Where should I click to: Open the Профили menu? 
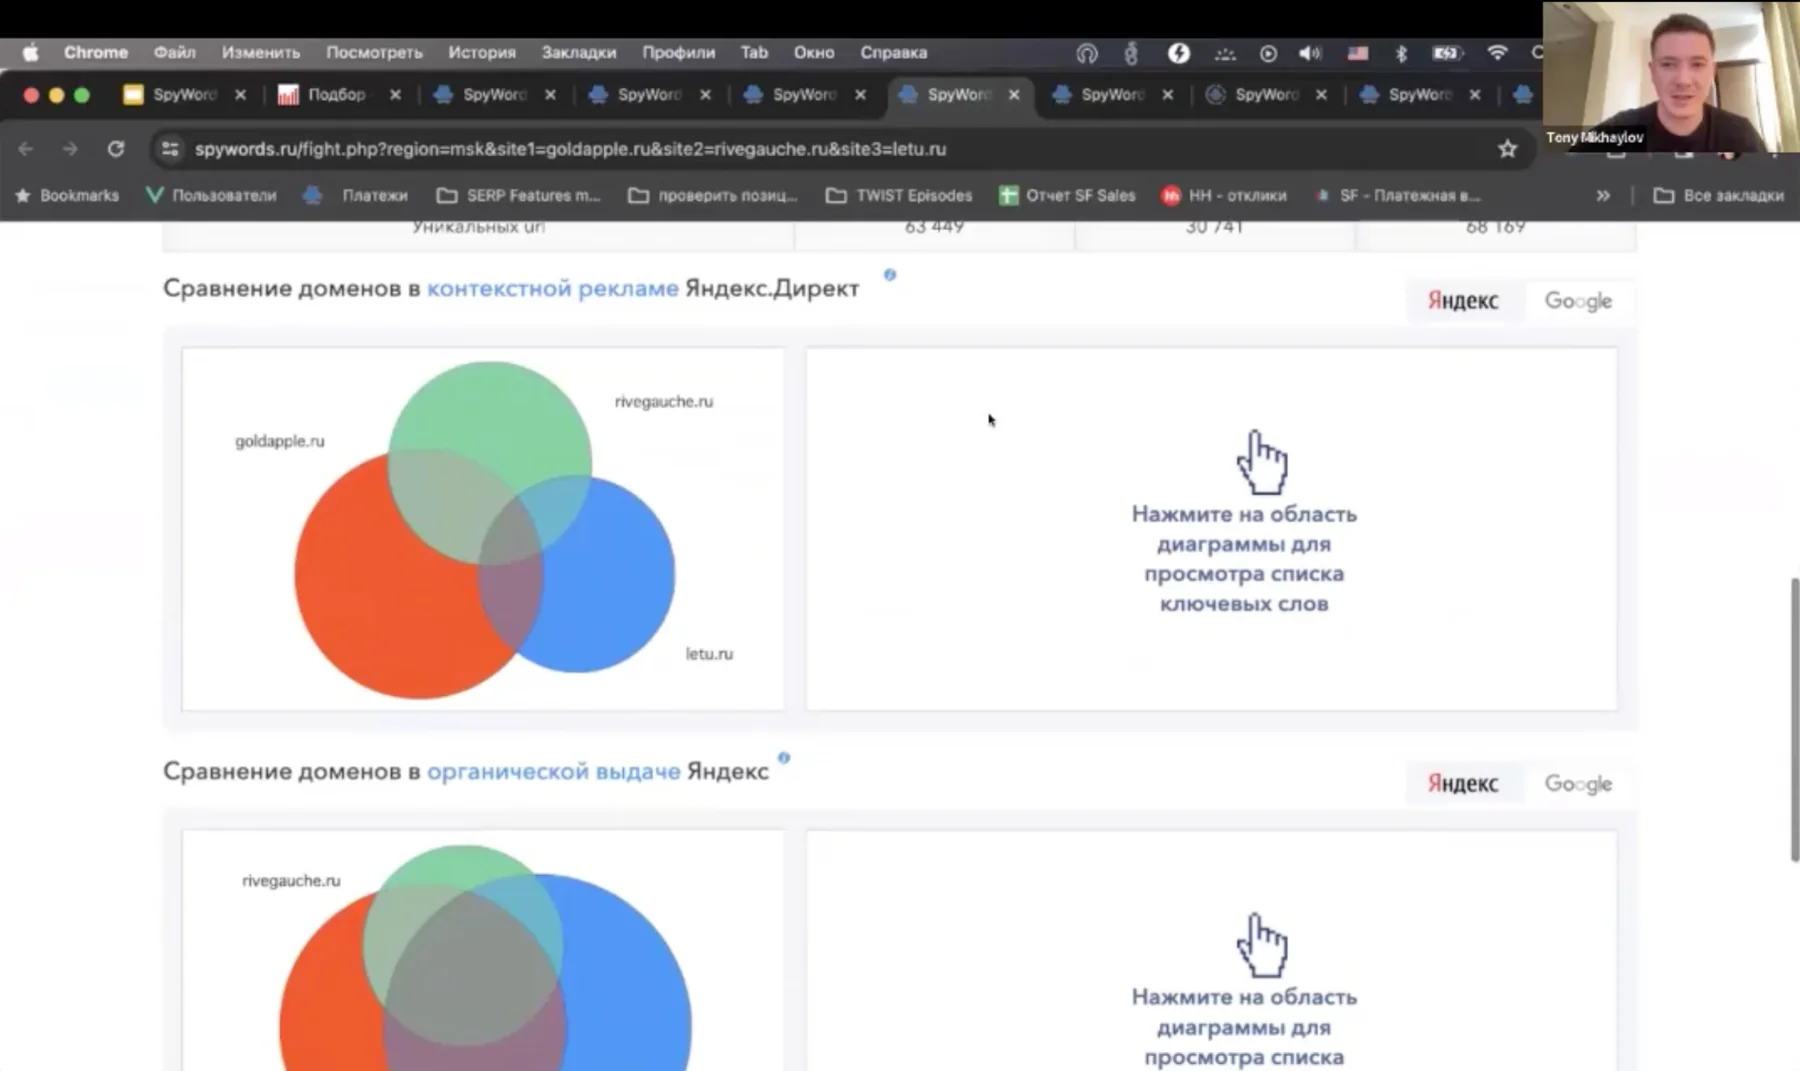click(678, 53)
